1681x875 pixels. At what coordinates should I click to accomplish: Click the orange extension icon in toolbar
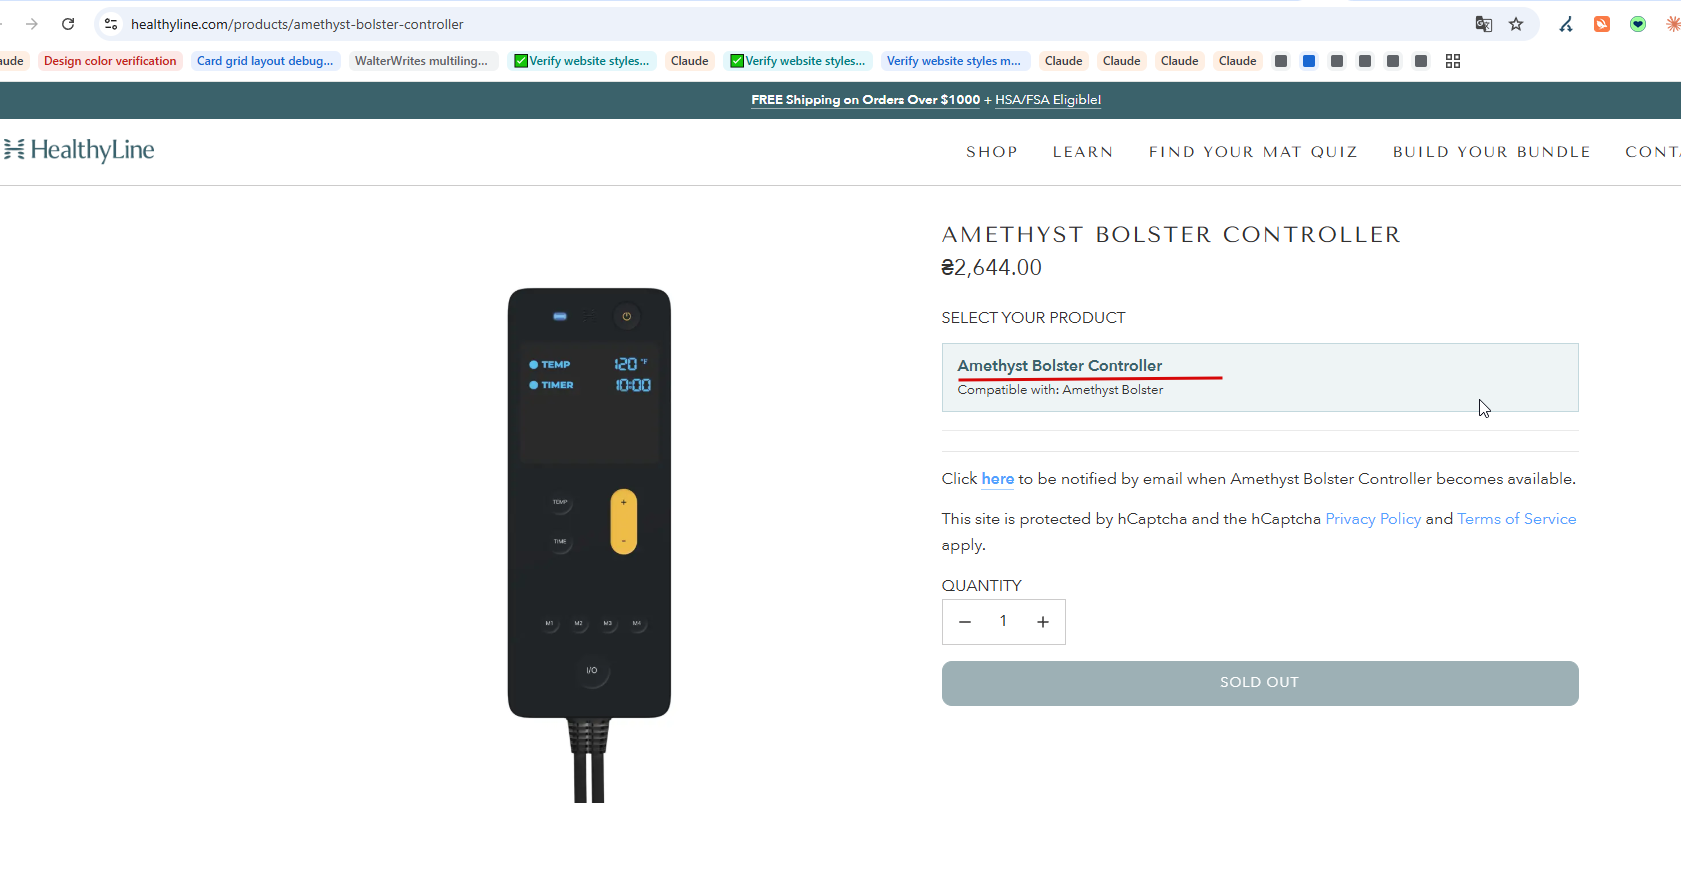(1602, 24)
